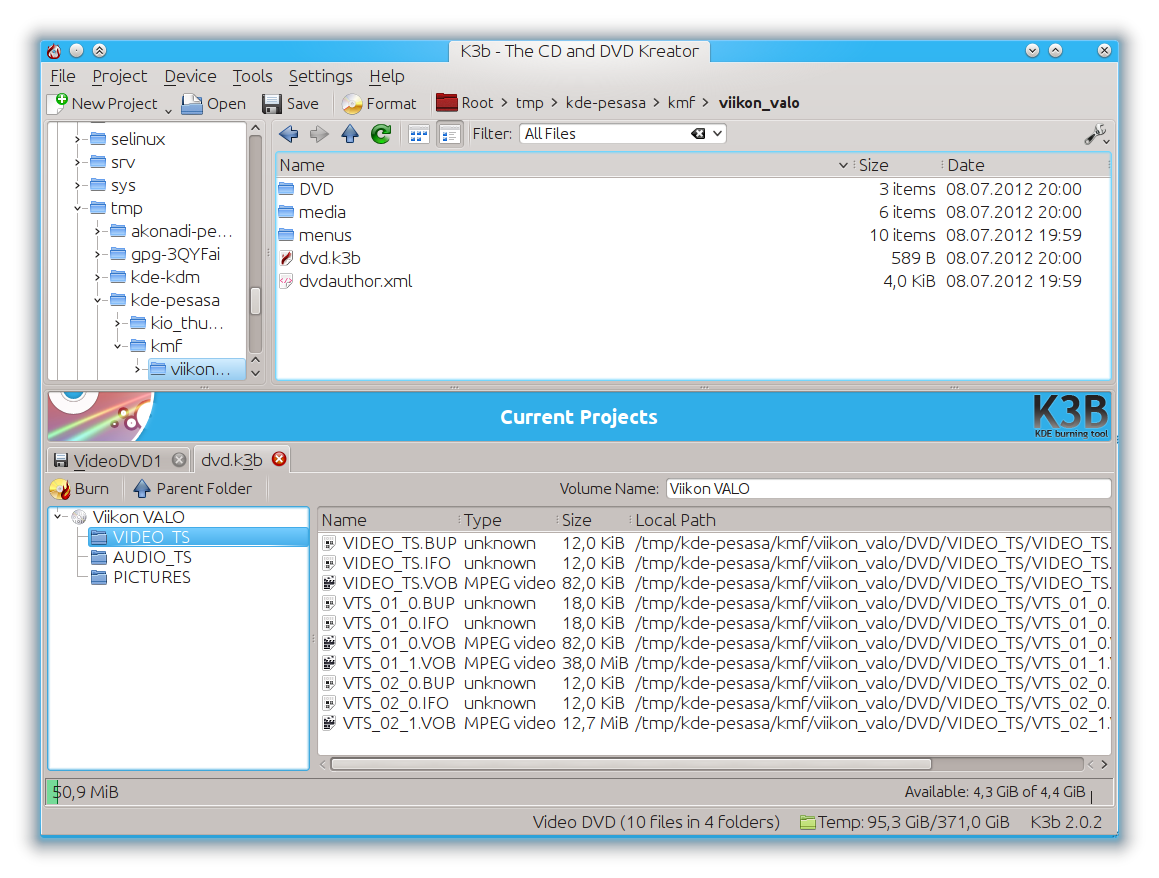The width and height of the screenshot is (1159, 878).
Task: Clear the filter field text
Action: 698,134
